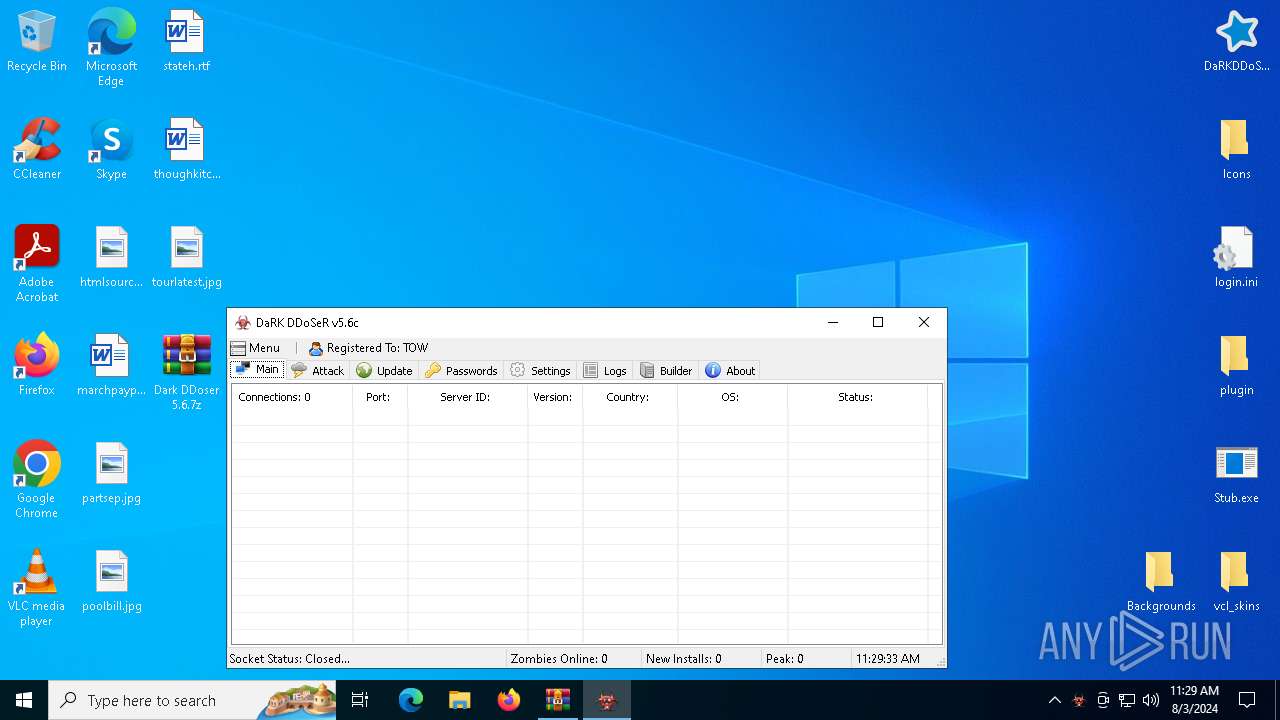Select the Backgrounds folder on desktop
This screenshot has width=1280, height=720.
[1161, 582]
